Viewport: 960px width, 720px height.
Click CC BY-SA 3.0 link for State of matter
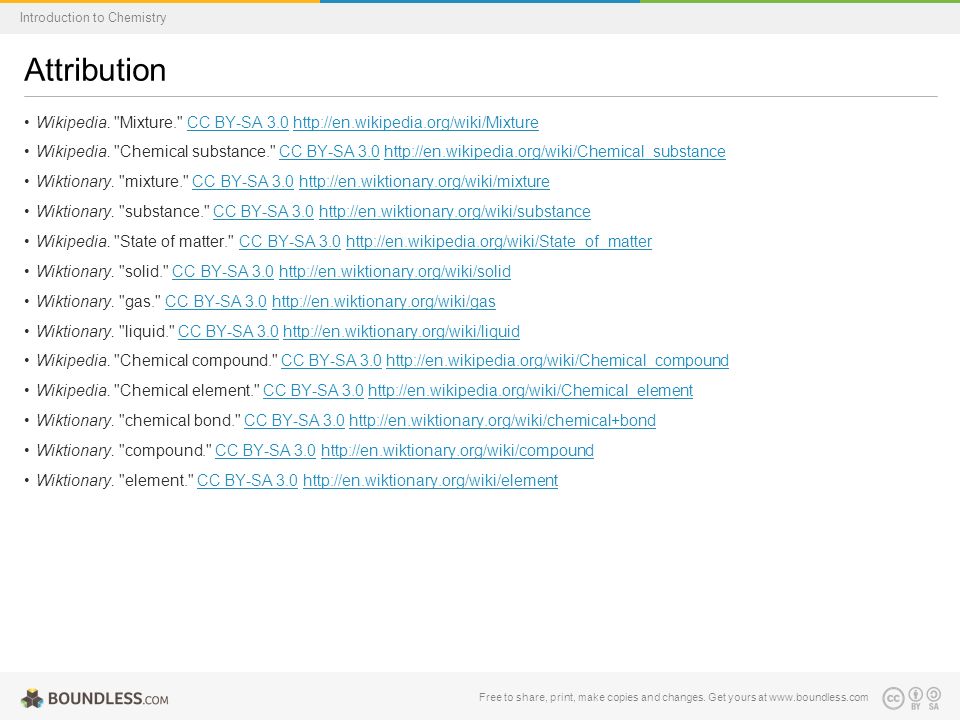tap(290, 241)
